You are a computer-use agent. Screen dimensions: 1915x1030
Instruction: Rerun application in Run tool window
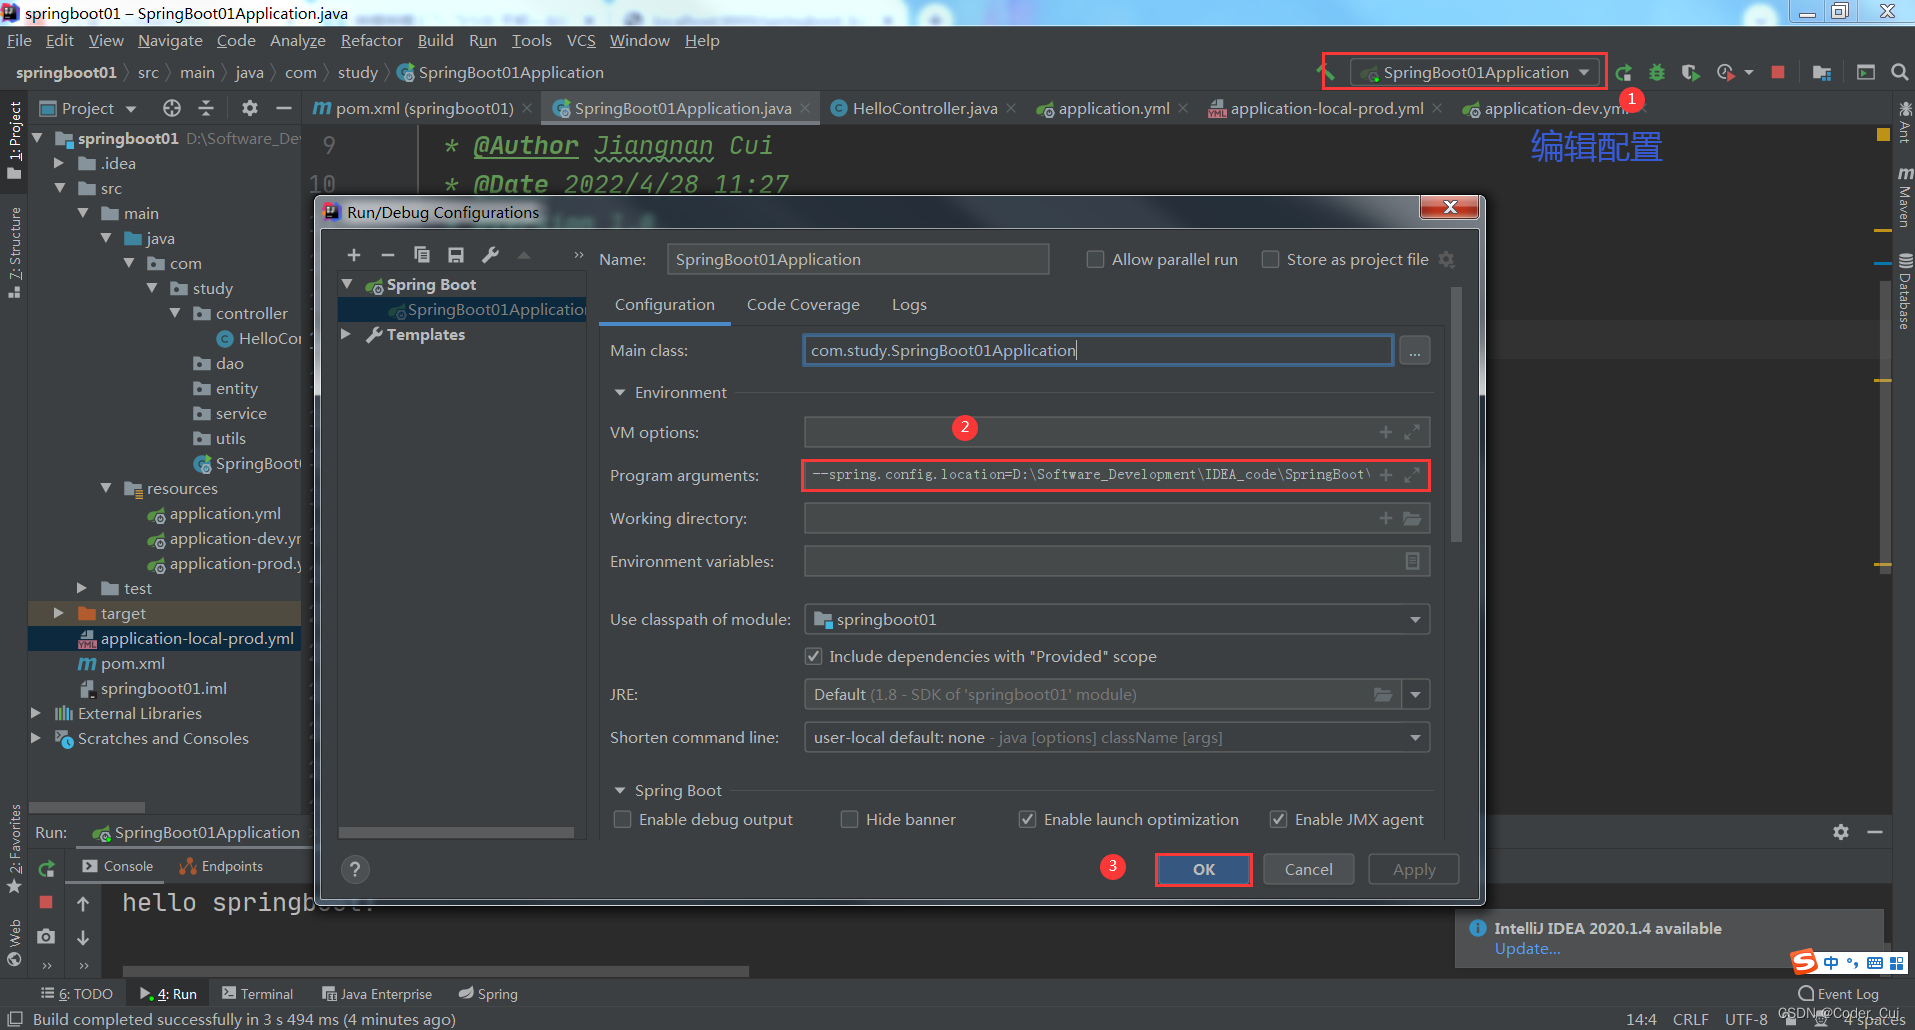coord(46,869)
